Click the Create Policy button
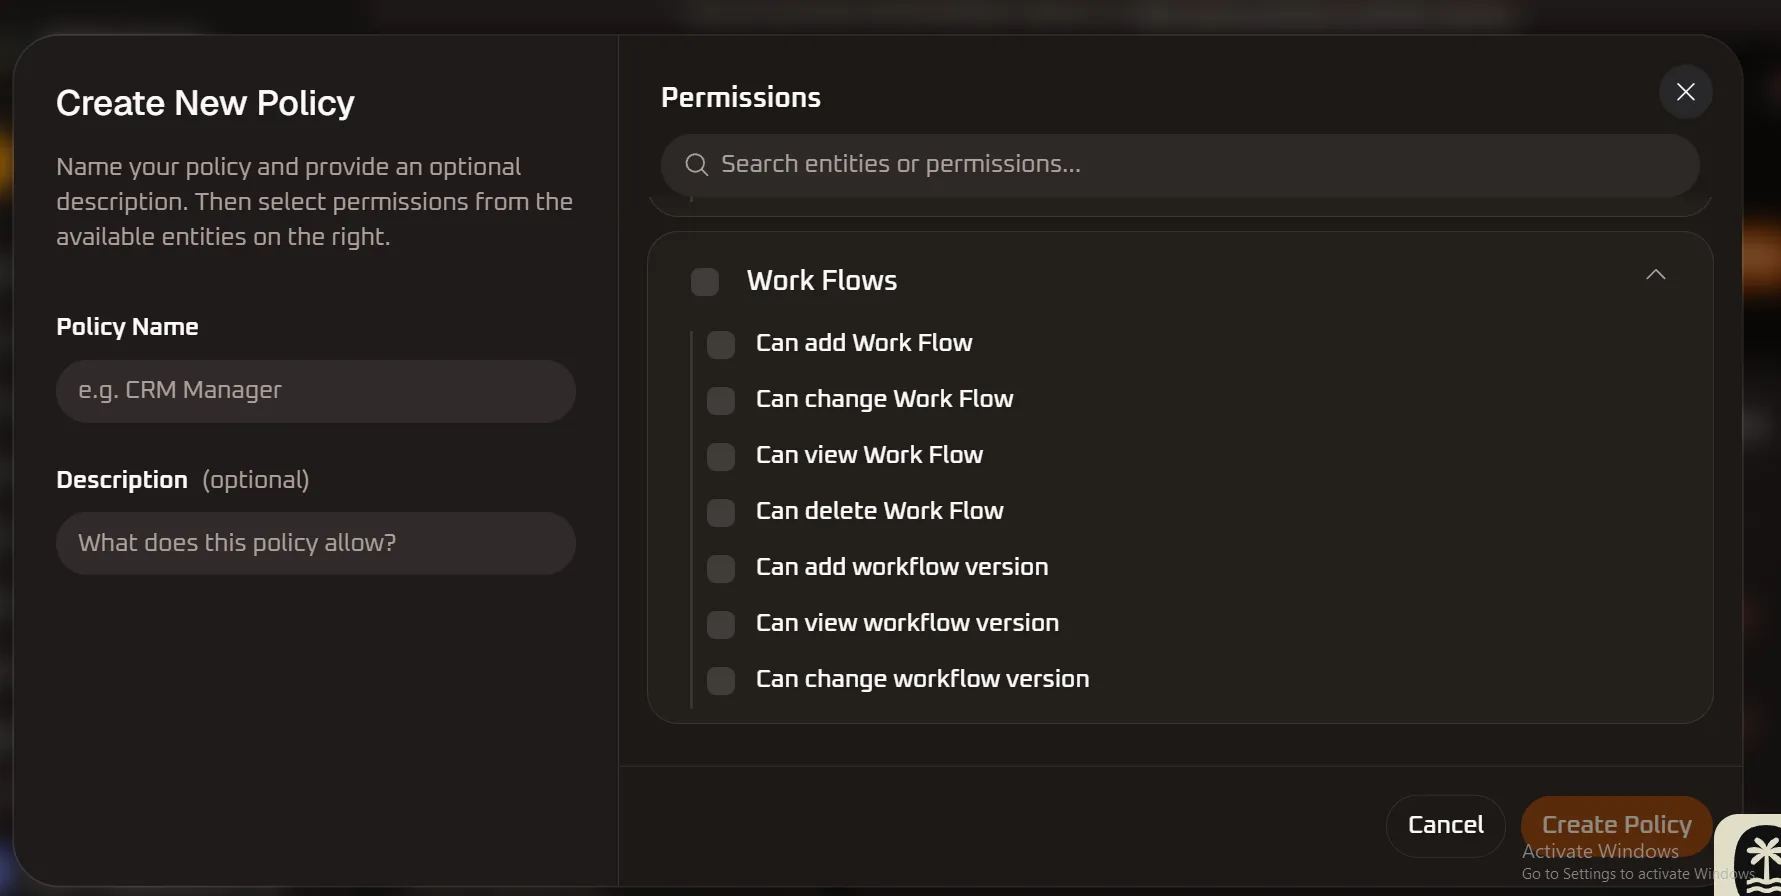 click(1617, 826)
